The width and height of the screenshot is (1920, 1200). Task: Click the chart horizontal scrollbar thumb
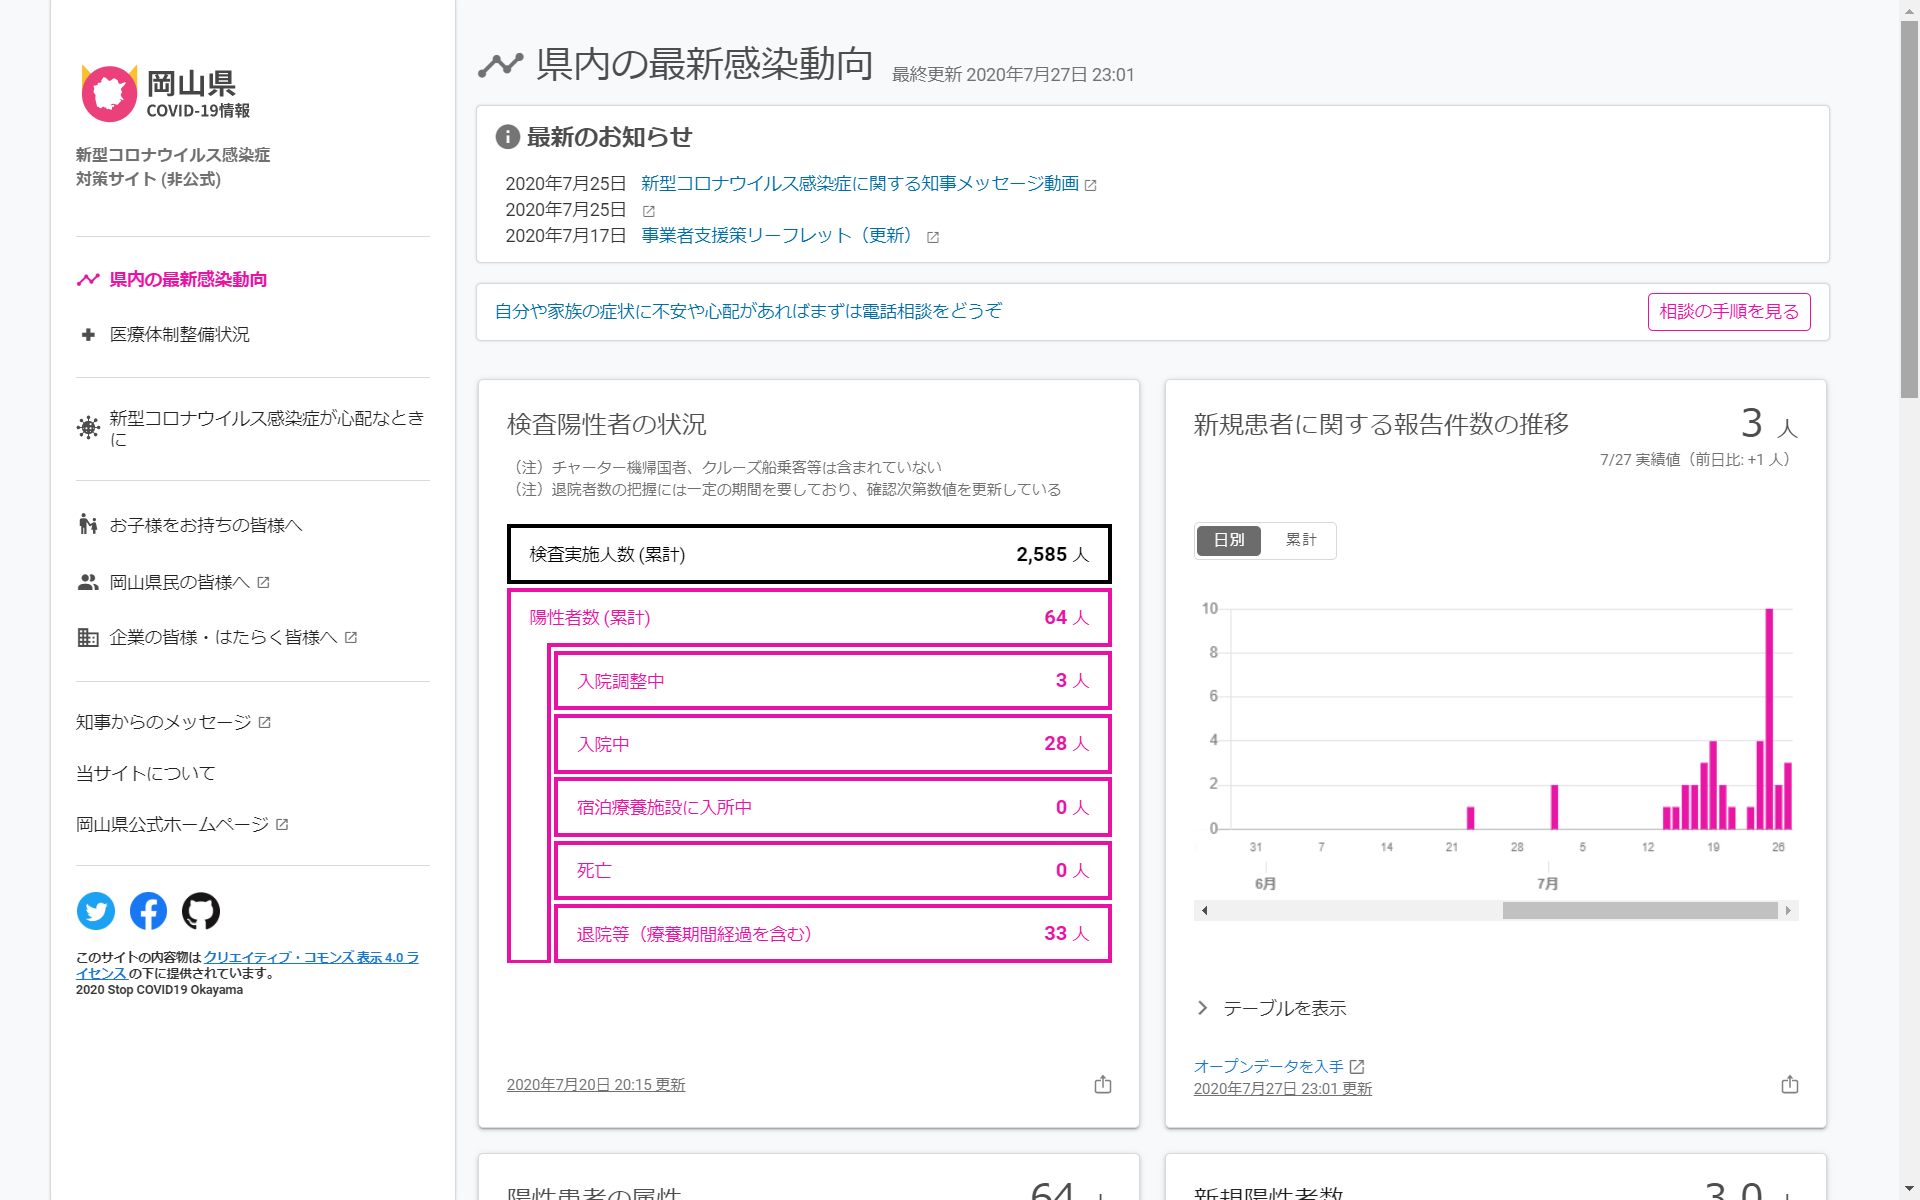pos(1640,910)
